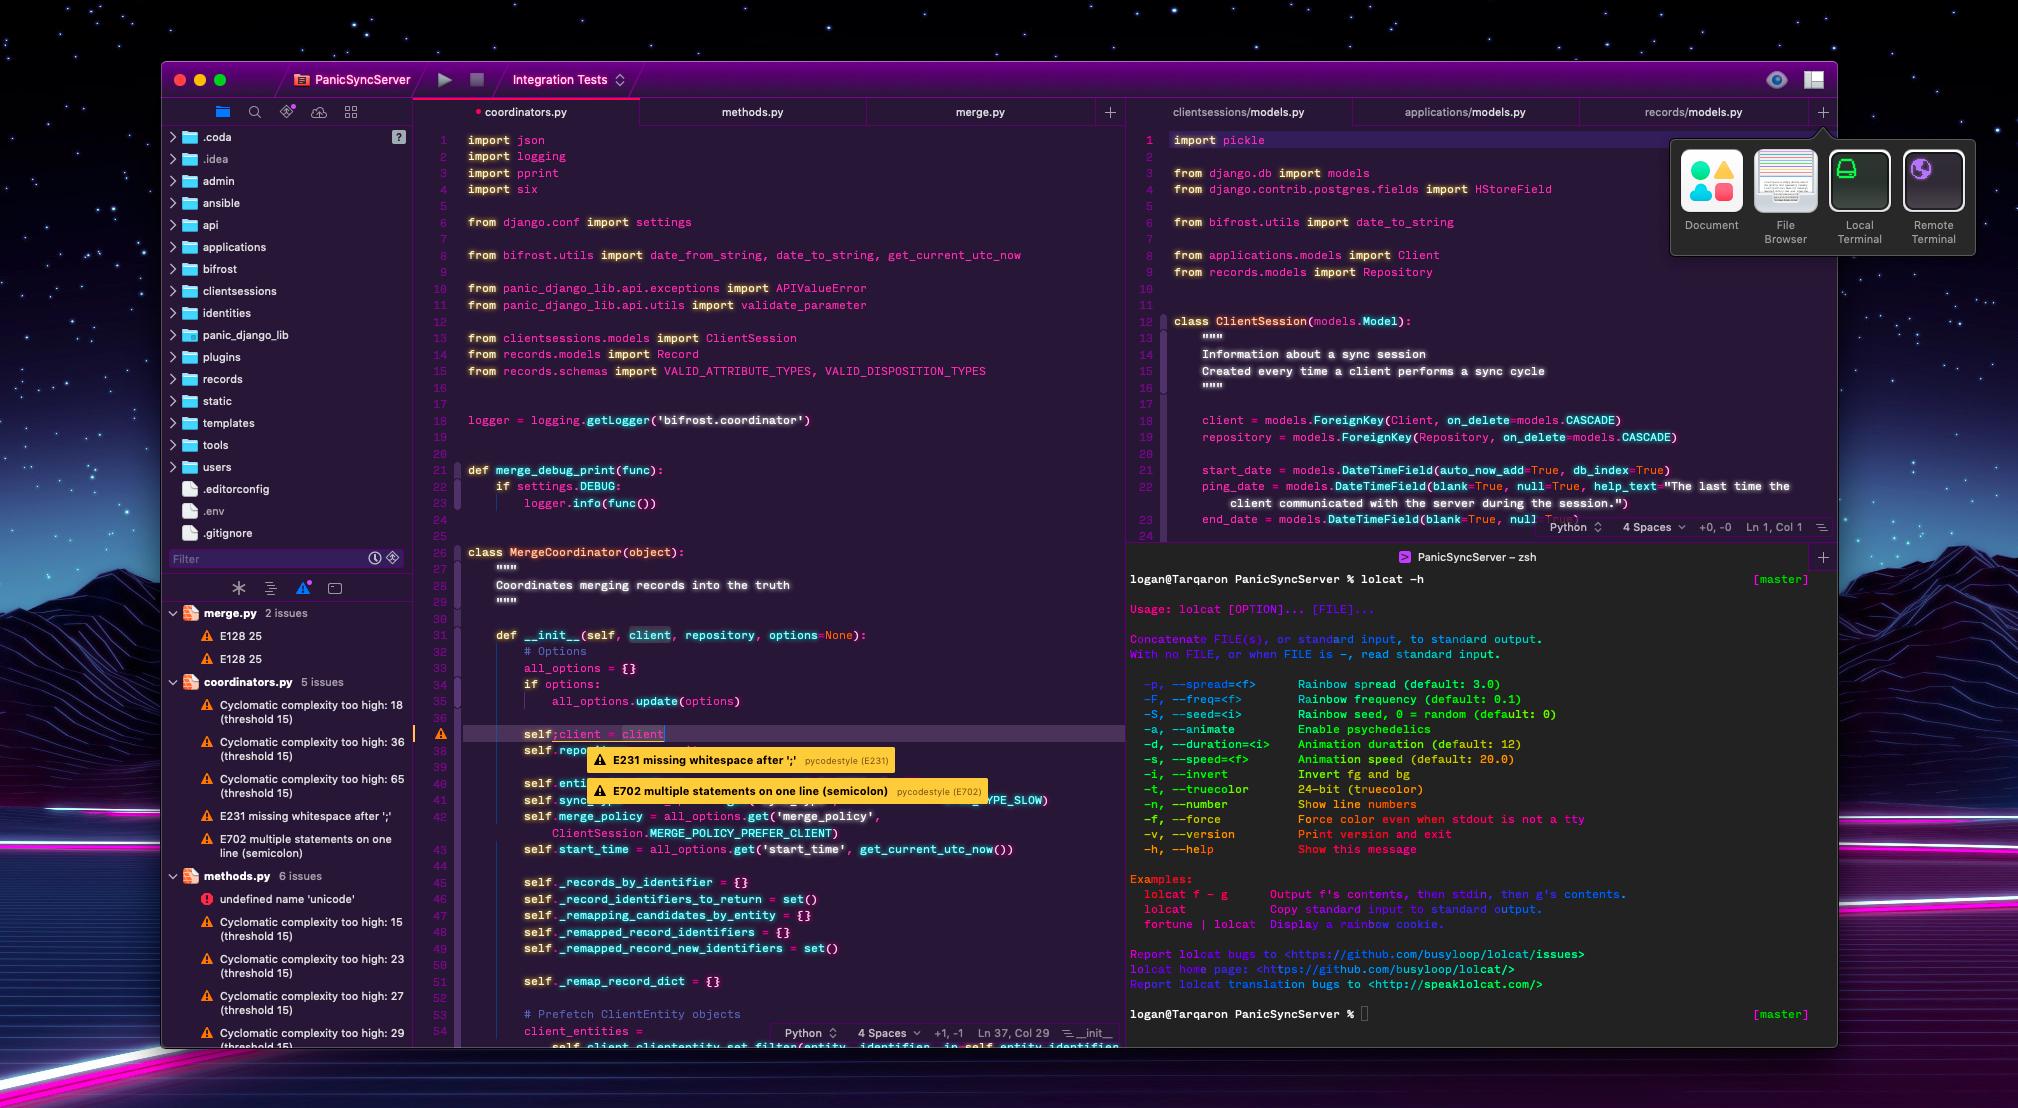This screenshot has width=2018, height=1108.
Task: Toggle the layout panes button at top right
Action: [1813, 80]
